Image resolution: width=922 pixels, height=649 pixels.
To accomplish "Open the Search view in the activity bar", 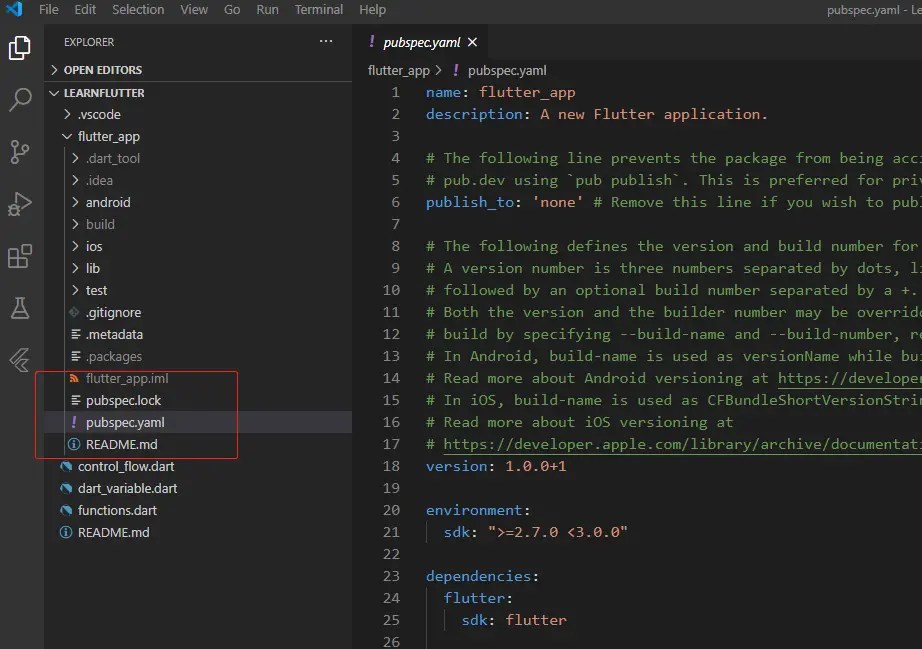I will coord(20,100).
